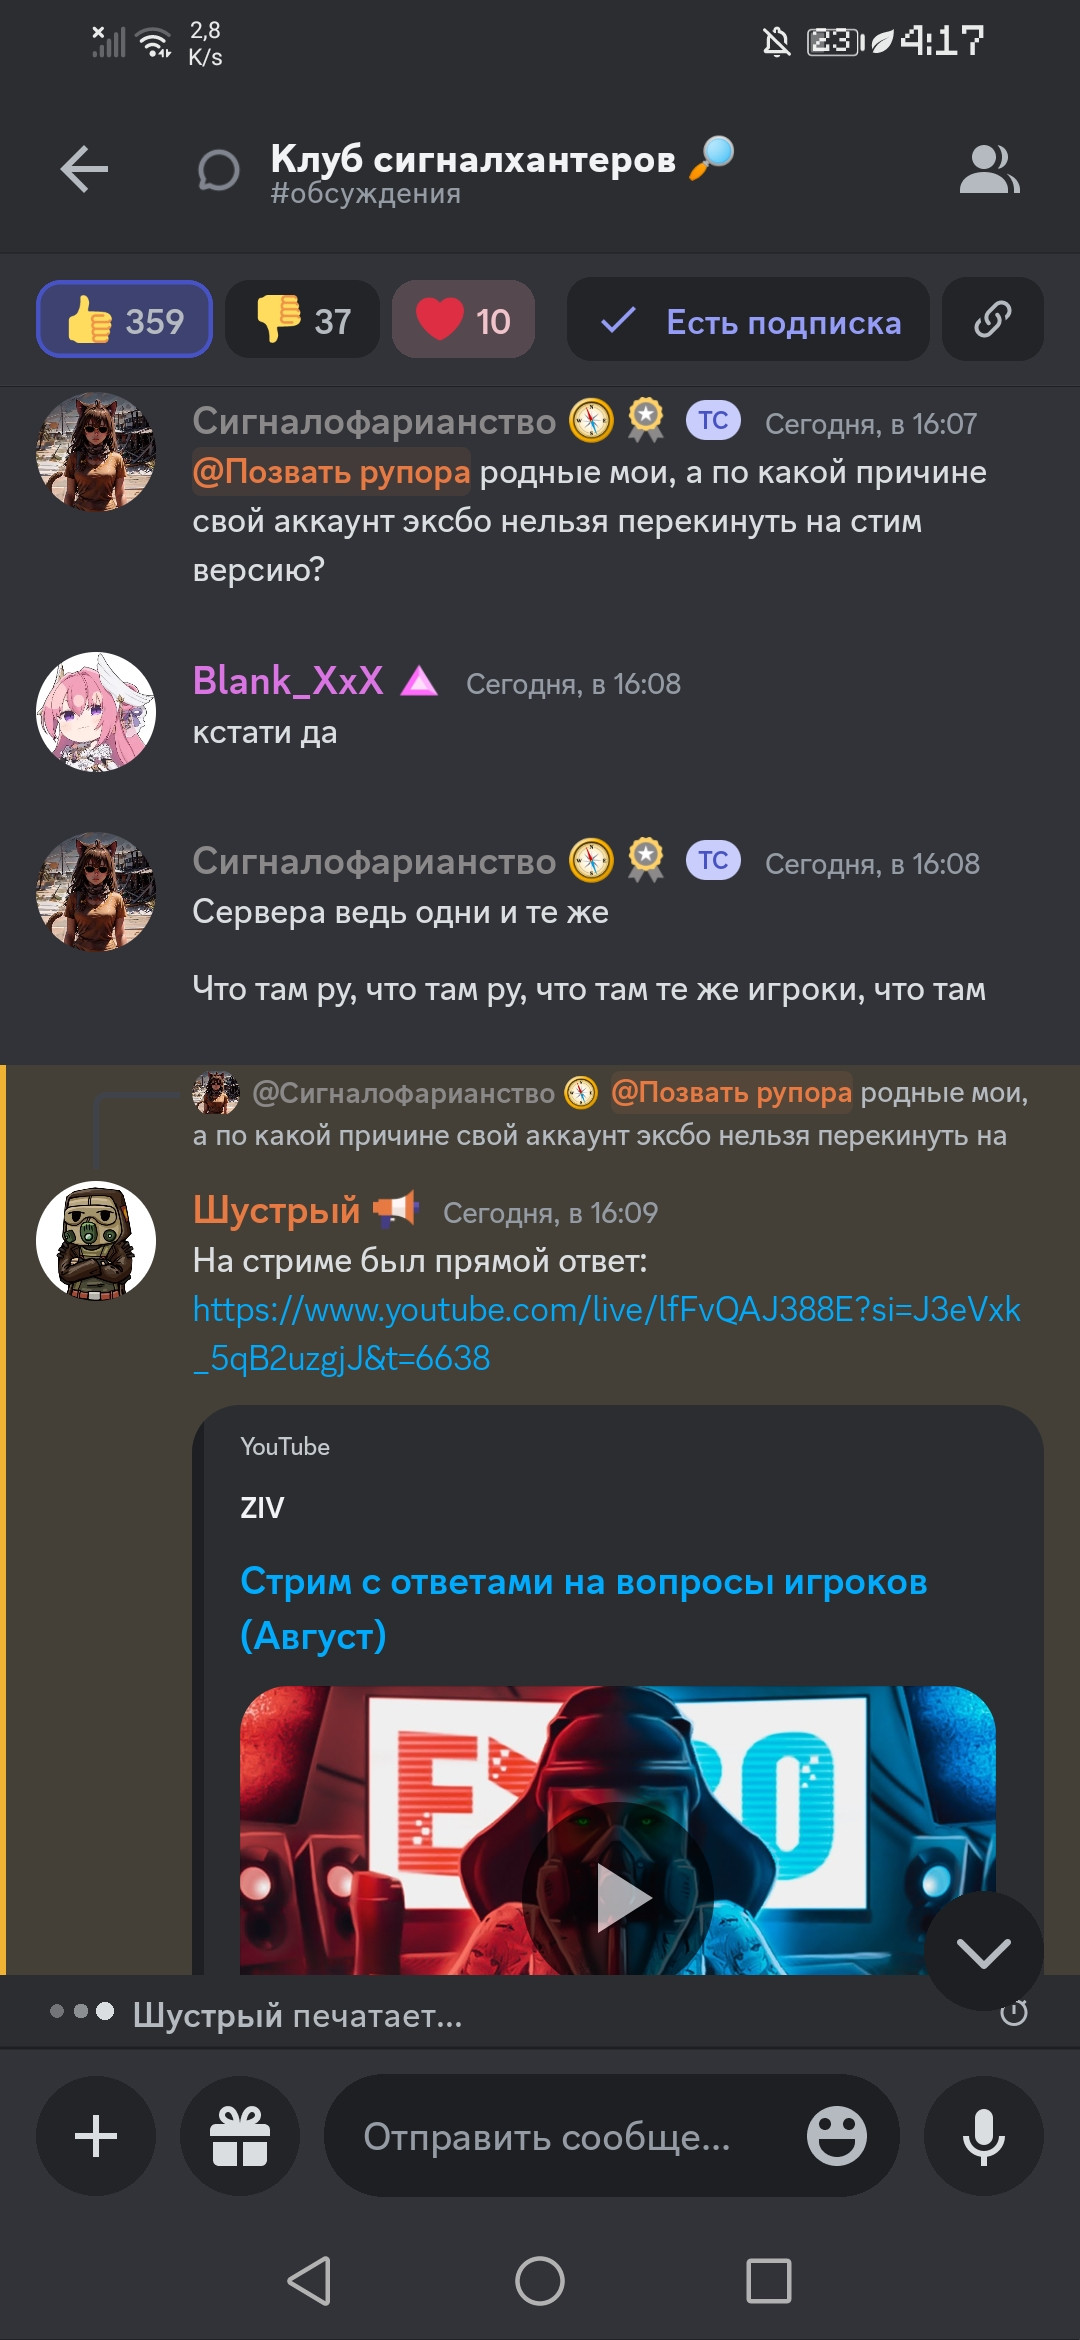1080x2340 pixels.
Task: Toggle the heart reaction with 10
Action: pos(463,320)
